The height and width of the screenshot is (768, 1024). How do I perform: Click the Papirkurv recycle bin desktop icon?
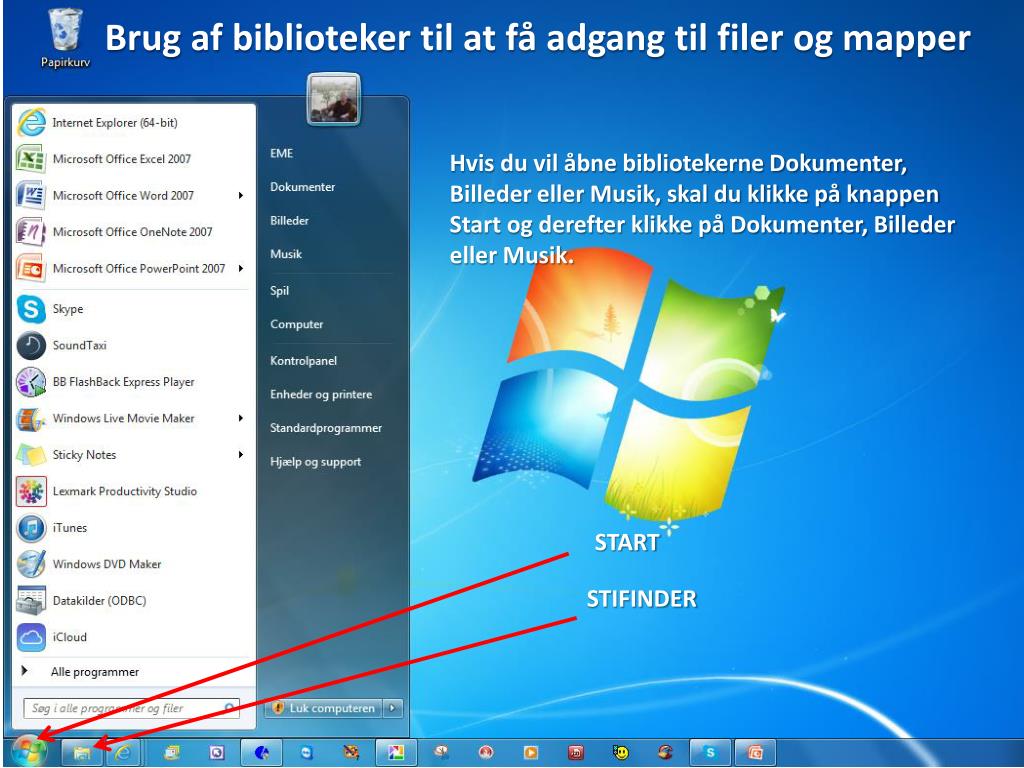[x=65, y=38]
